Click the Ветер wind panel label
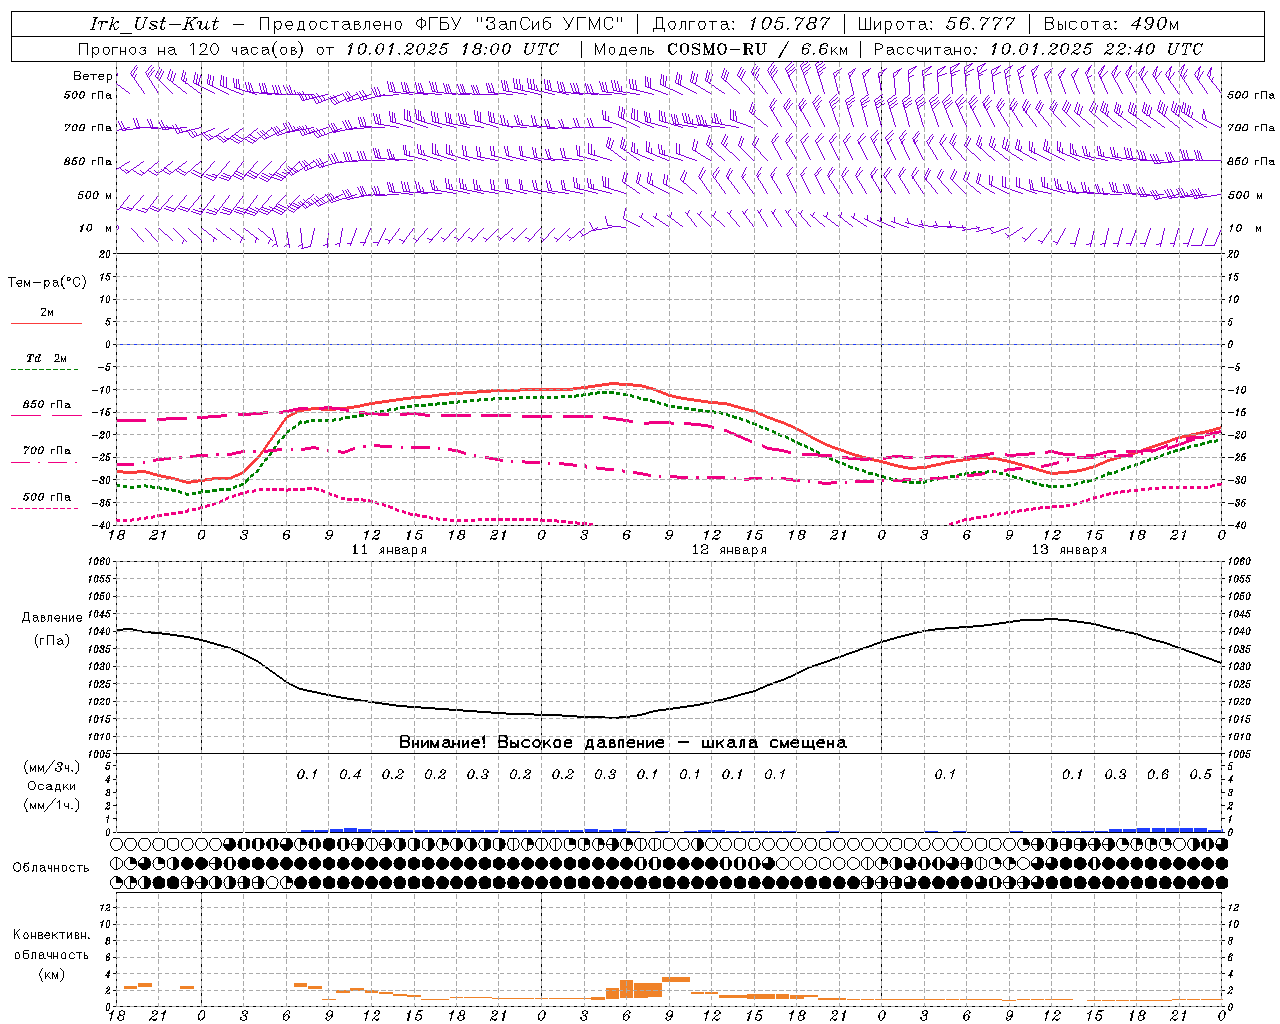 (x=93, y=76)
